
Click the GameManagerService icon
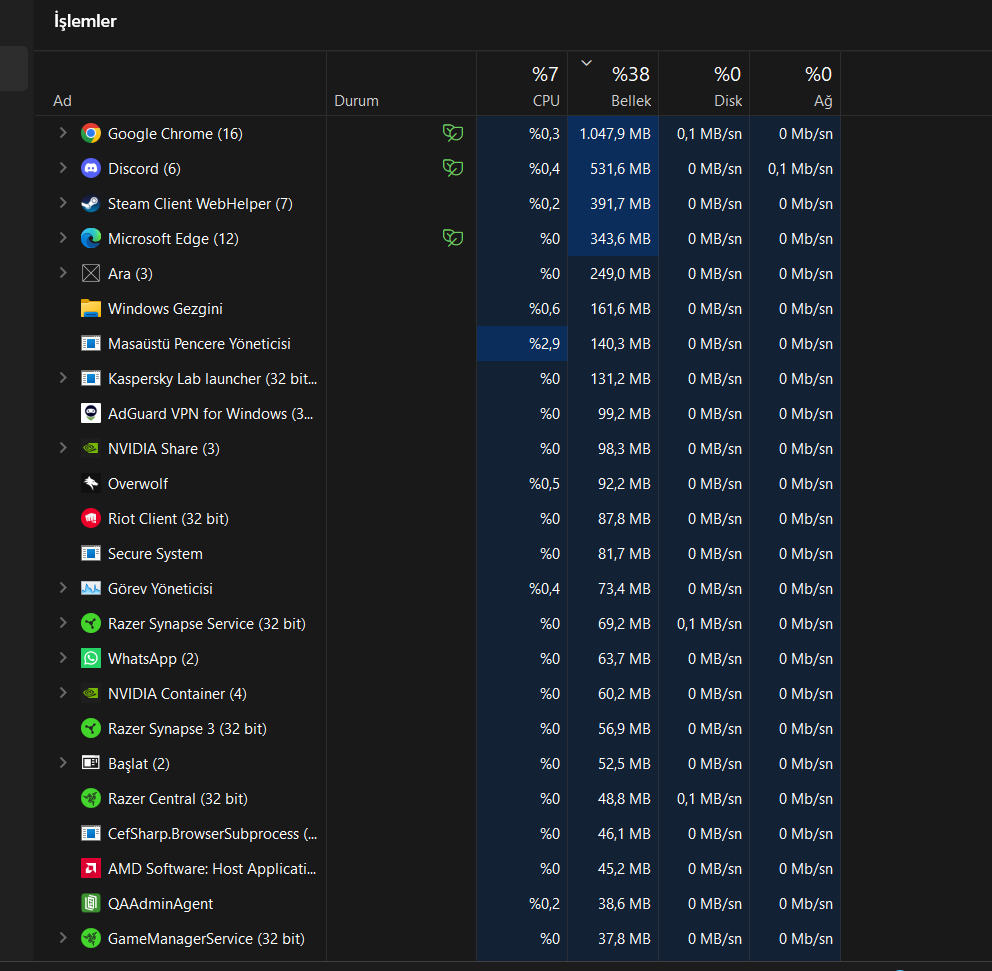click(91, 939)
